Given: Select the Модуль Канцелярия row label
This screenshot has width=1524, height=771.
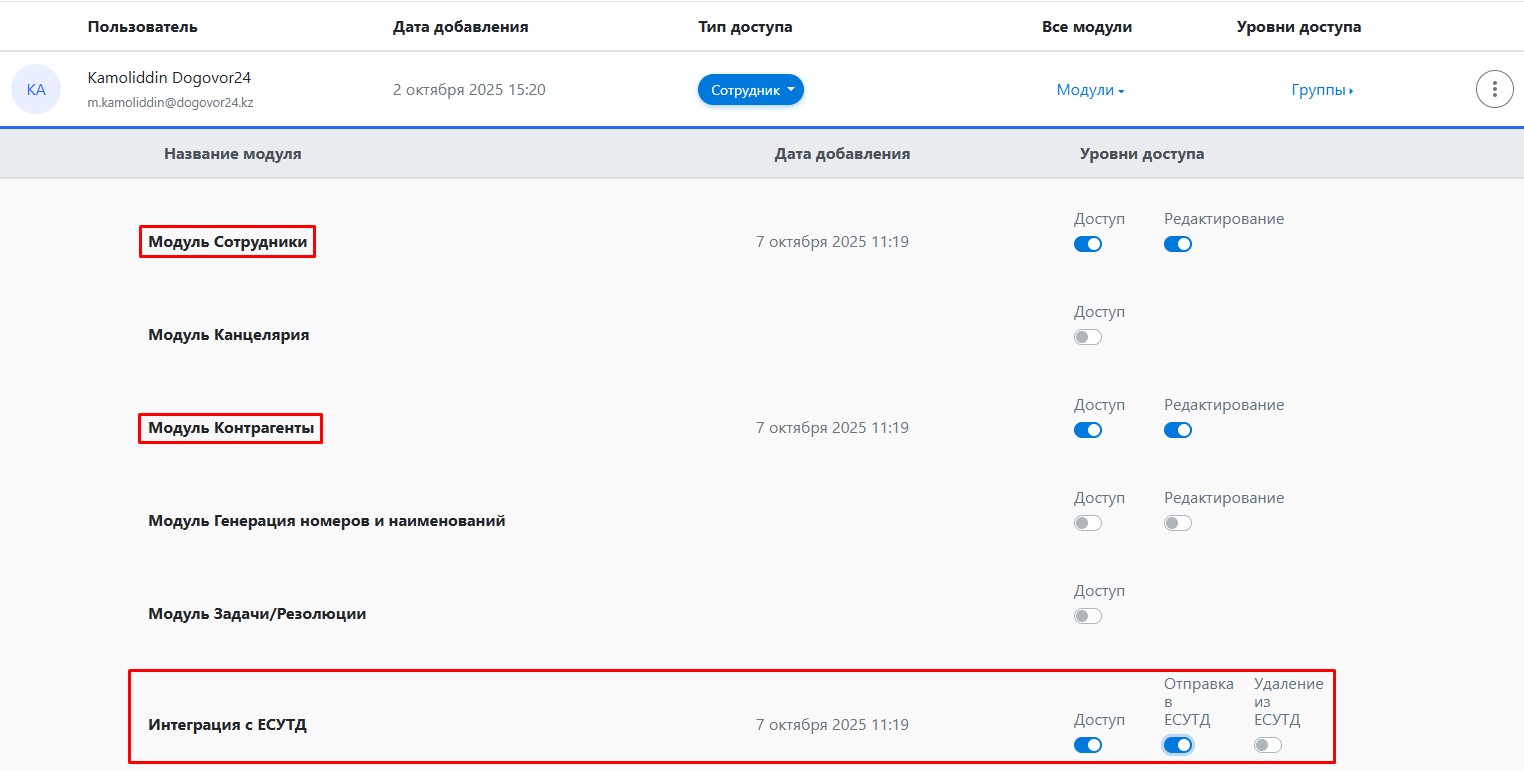Looking at the screenshot, I should point(229,335).
